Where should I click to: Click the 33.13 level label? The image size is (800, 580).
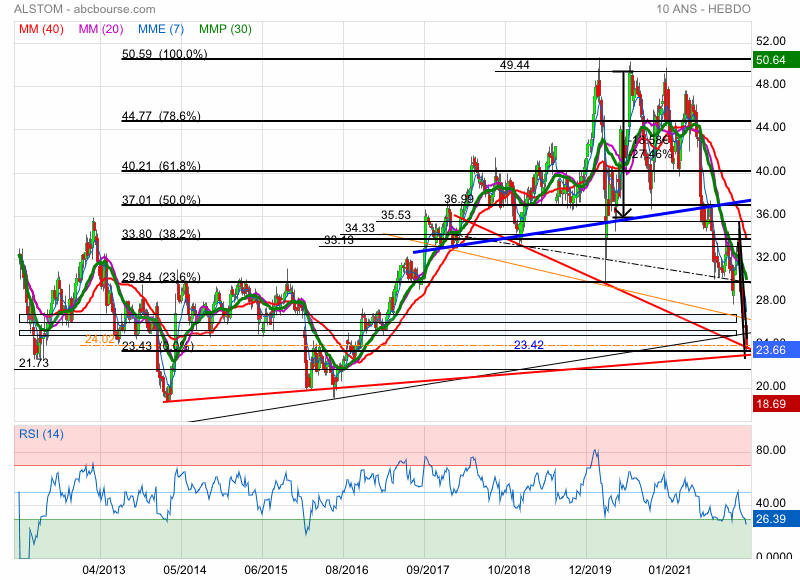tap(339, 240)
